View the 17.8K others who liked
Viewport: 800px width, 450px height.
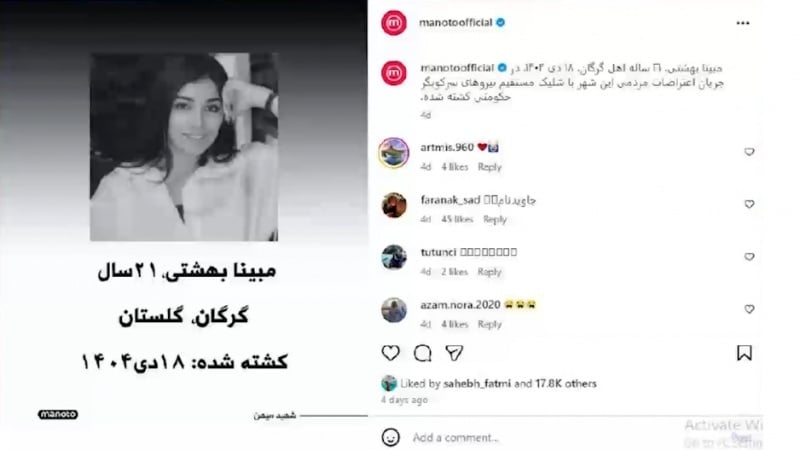(x=565, y=383)
